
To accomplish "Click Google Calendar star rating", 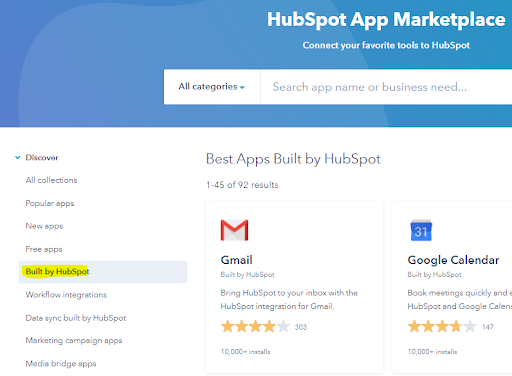I will tap(442, 327).
